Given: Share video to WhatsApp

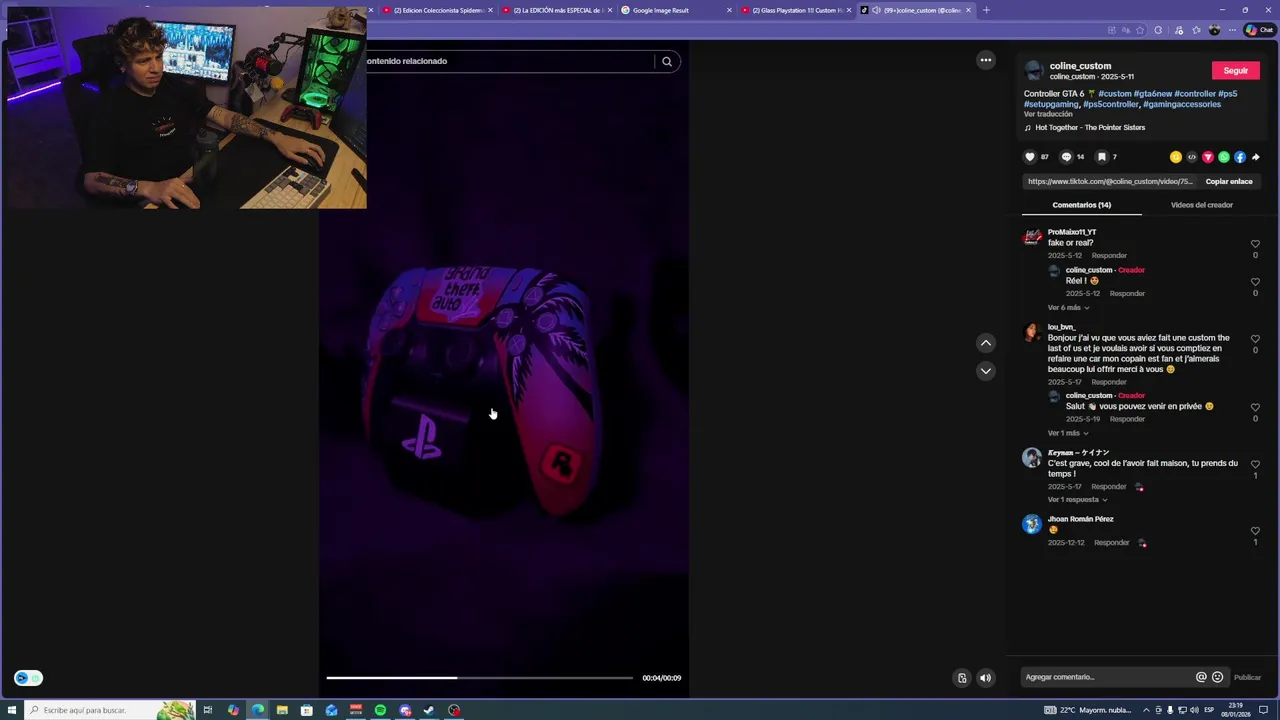Looking at the screenshot, I should (x=1224, y=157).
